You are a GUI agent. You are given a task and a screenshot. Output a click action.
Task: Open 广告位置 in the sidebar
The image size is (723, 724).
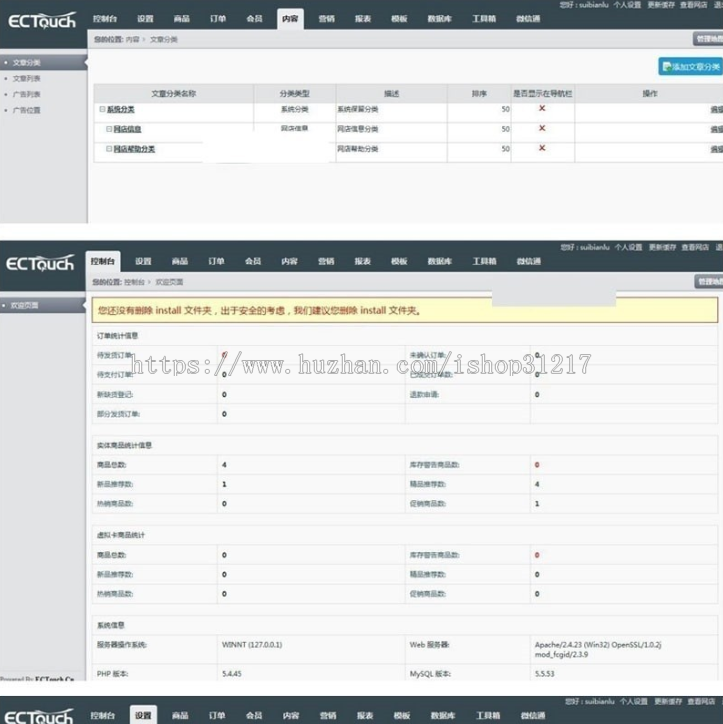pos(26,110)
